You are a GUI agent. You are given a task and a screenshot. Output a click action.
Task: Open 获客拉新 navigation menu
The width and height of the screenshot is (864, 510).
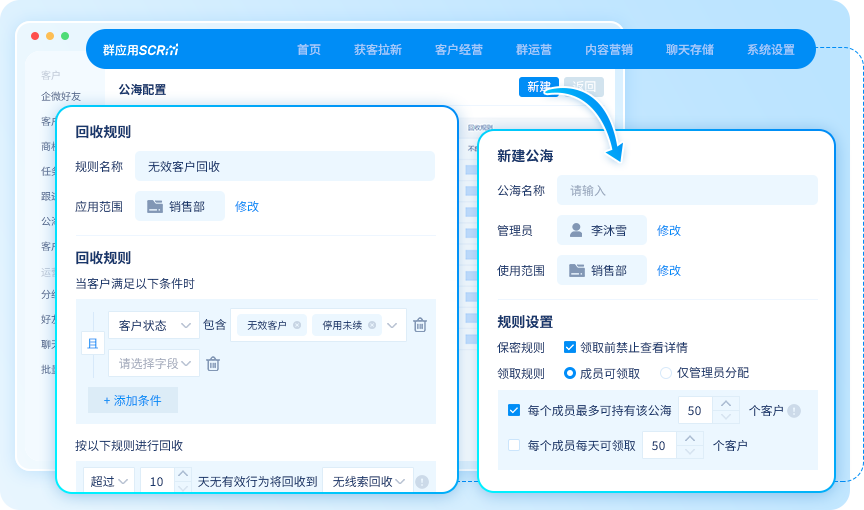click(x=377, y=50)
